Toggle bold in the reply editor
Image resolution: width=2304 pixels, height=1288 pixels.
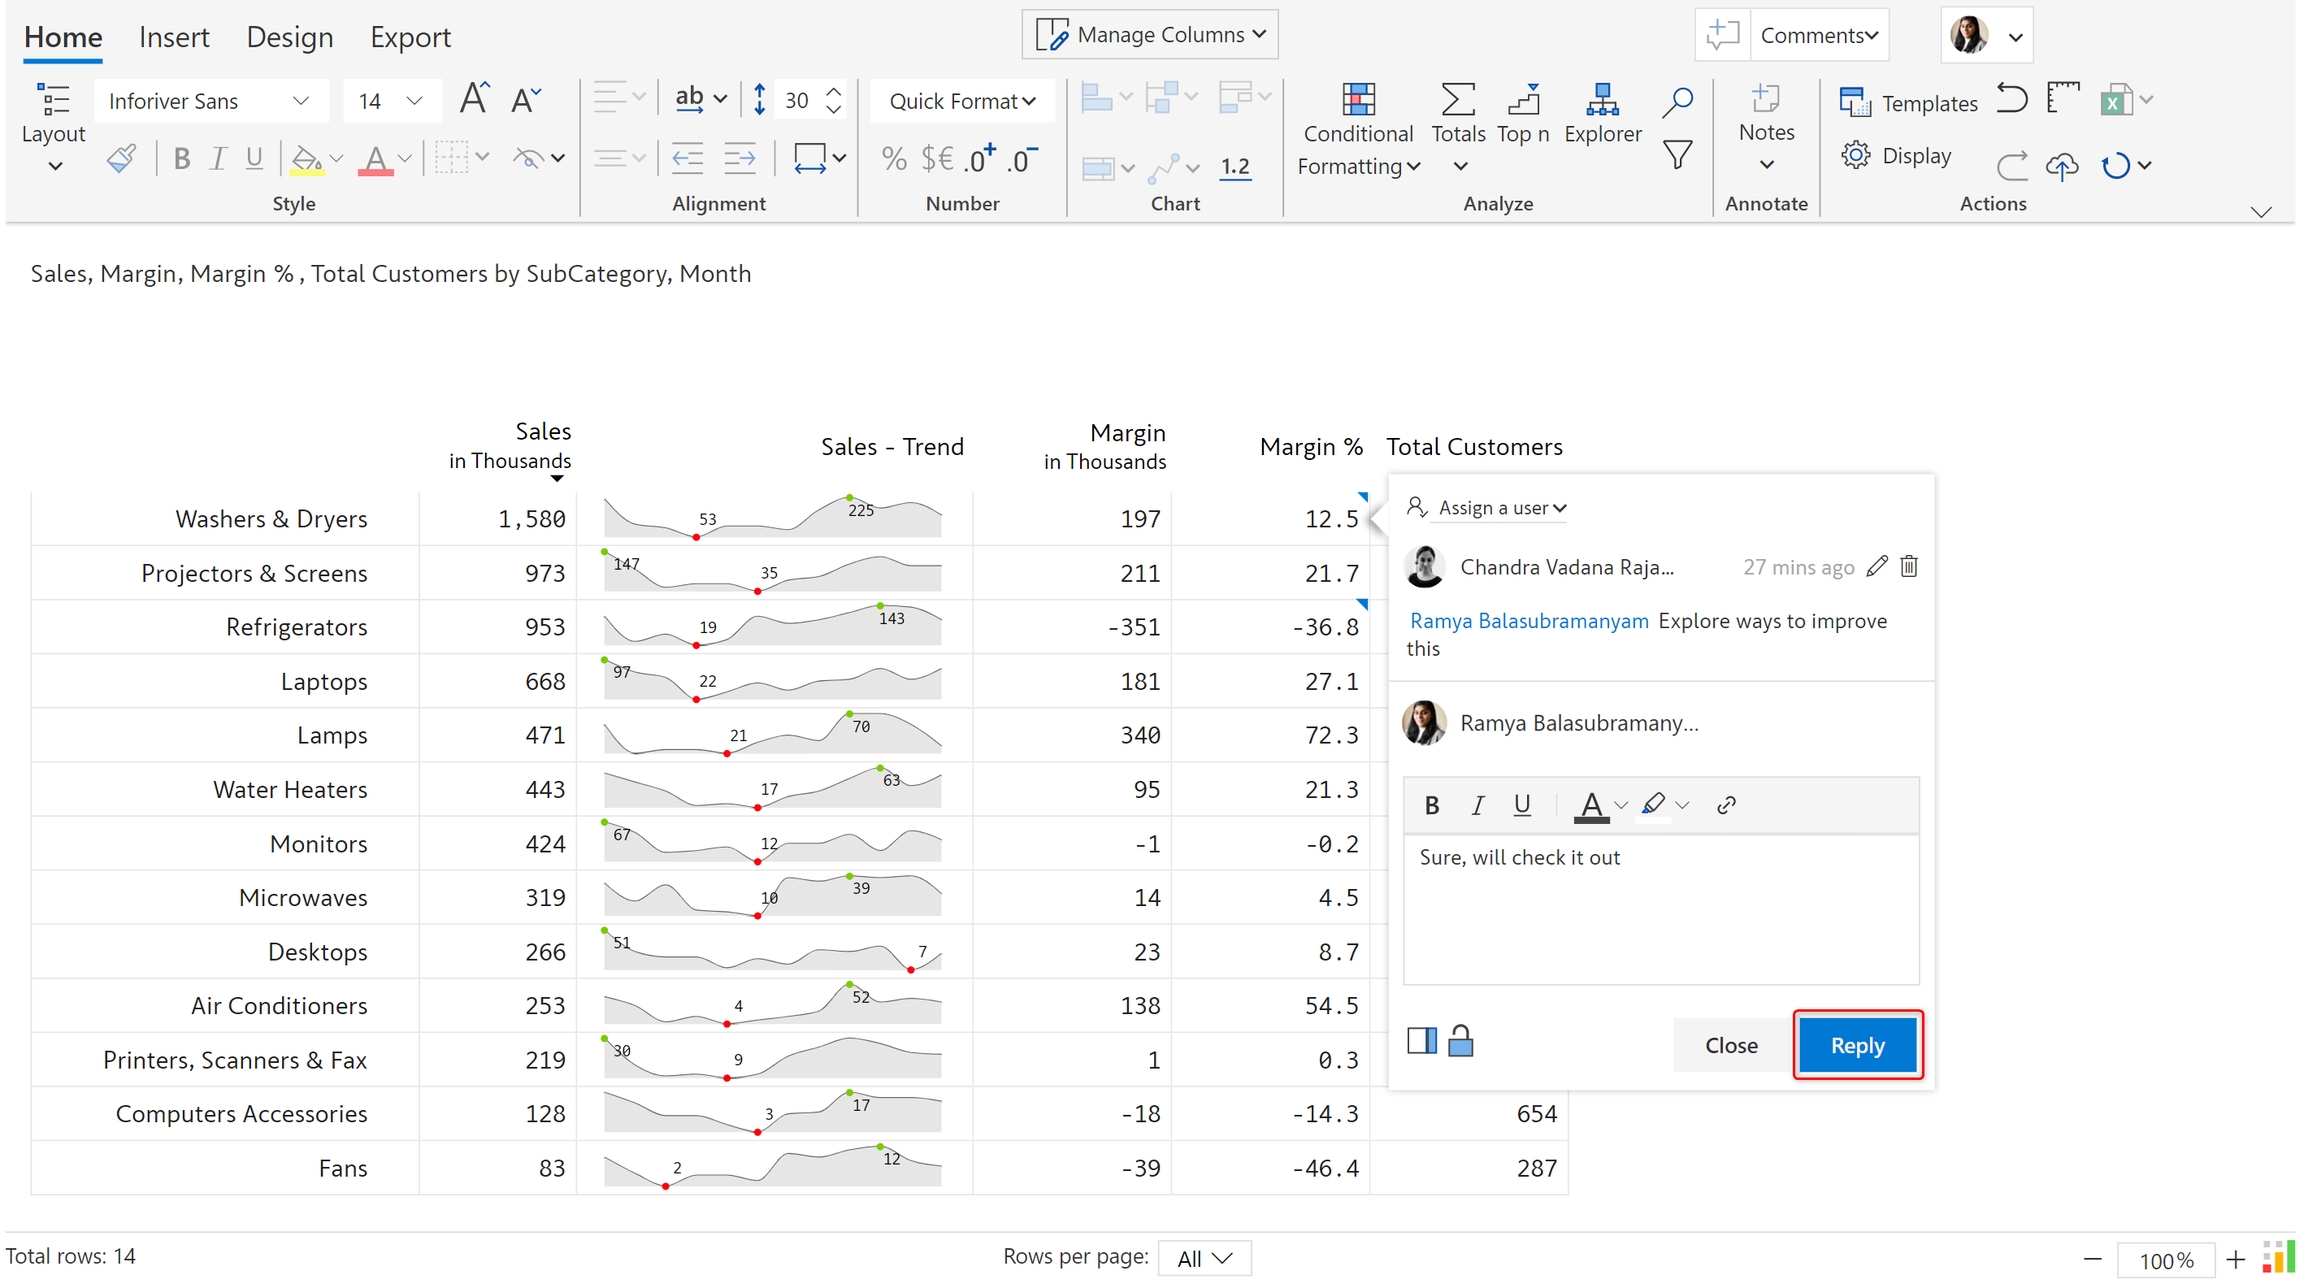point(1431,806)
